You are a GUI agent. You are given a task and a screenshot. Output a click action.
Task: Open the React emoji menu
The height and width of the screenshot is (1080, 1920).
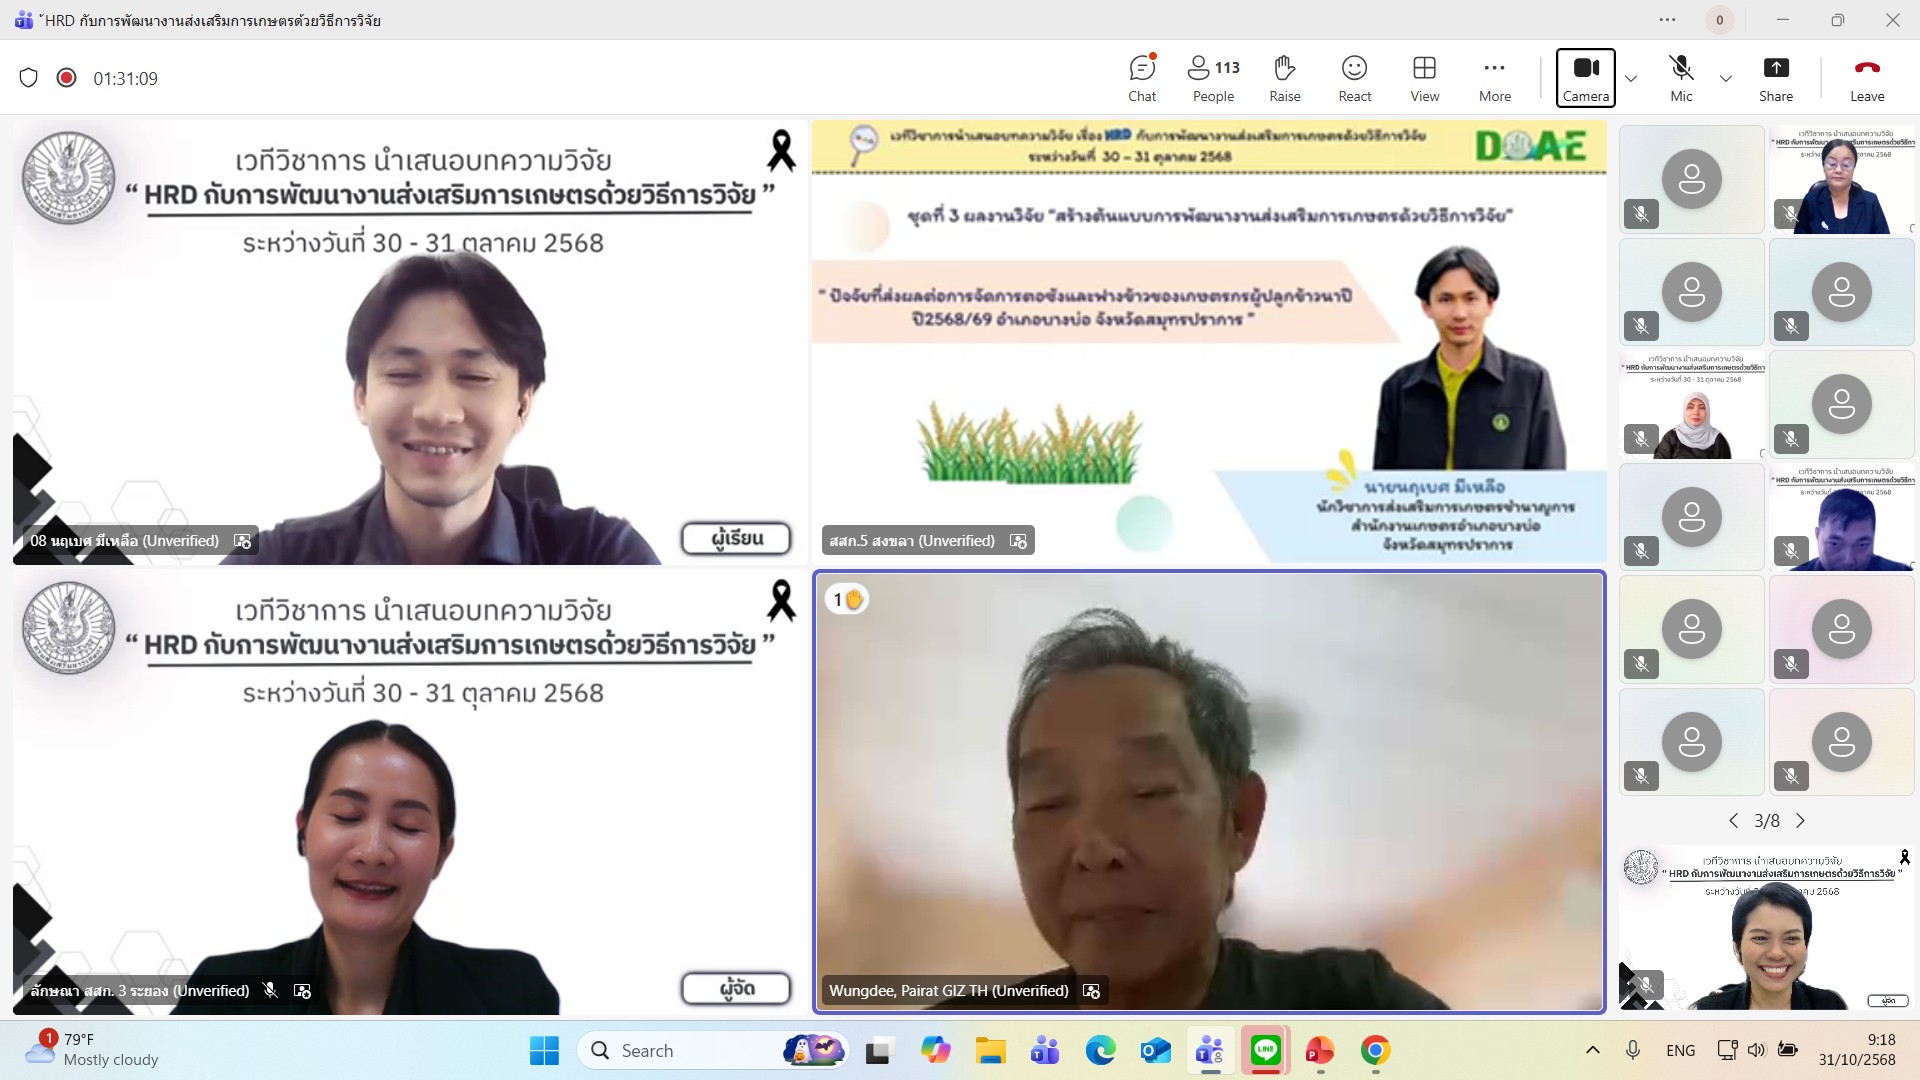coord(1354,78)
